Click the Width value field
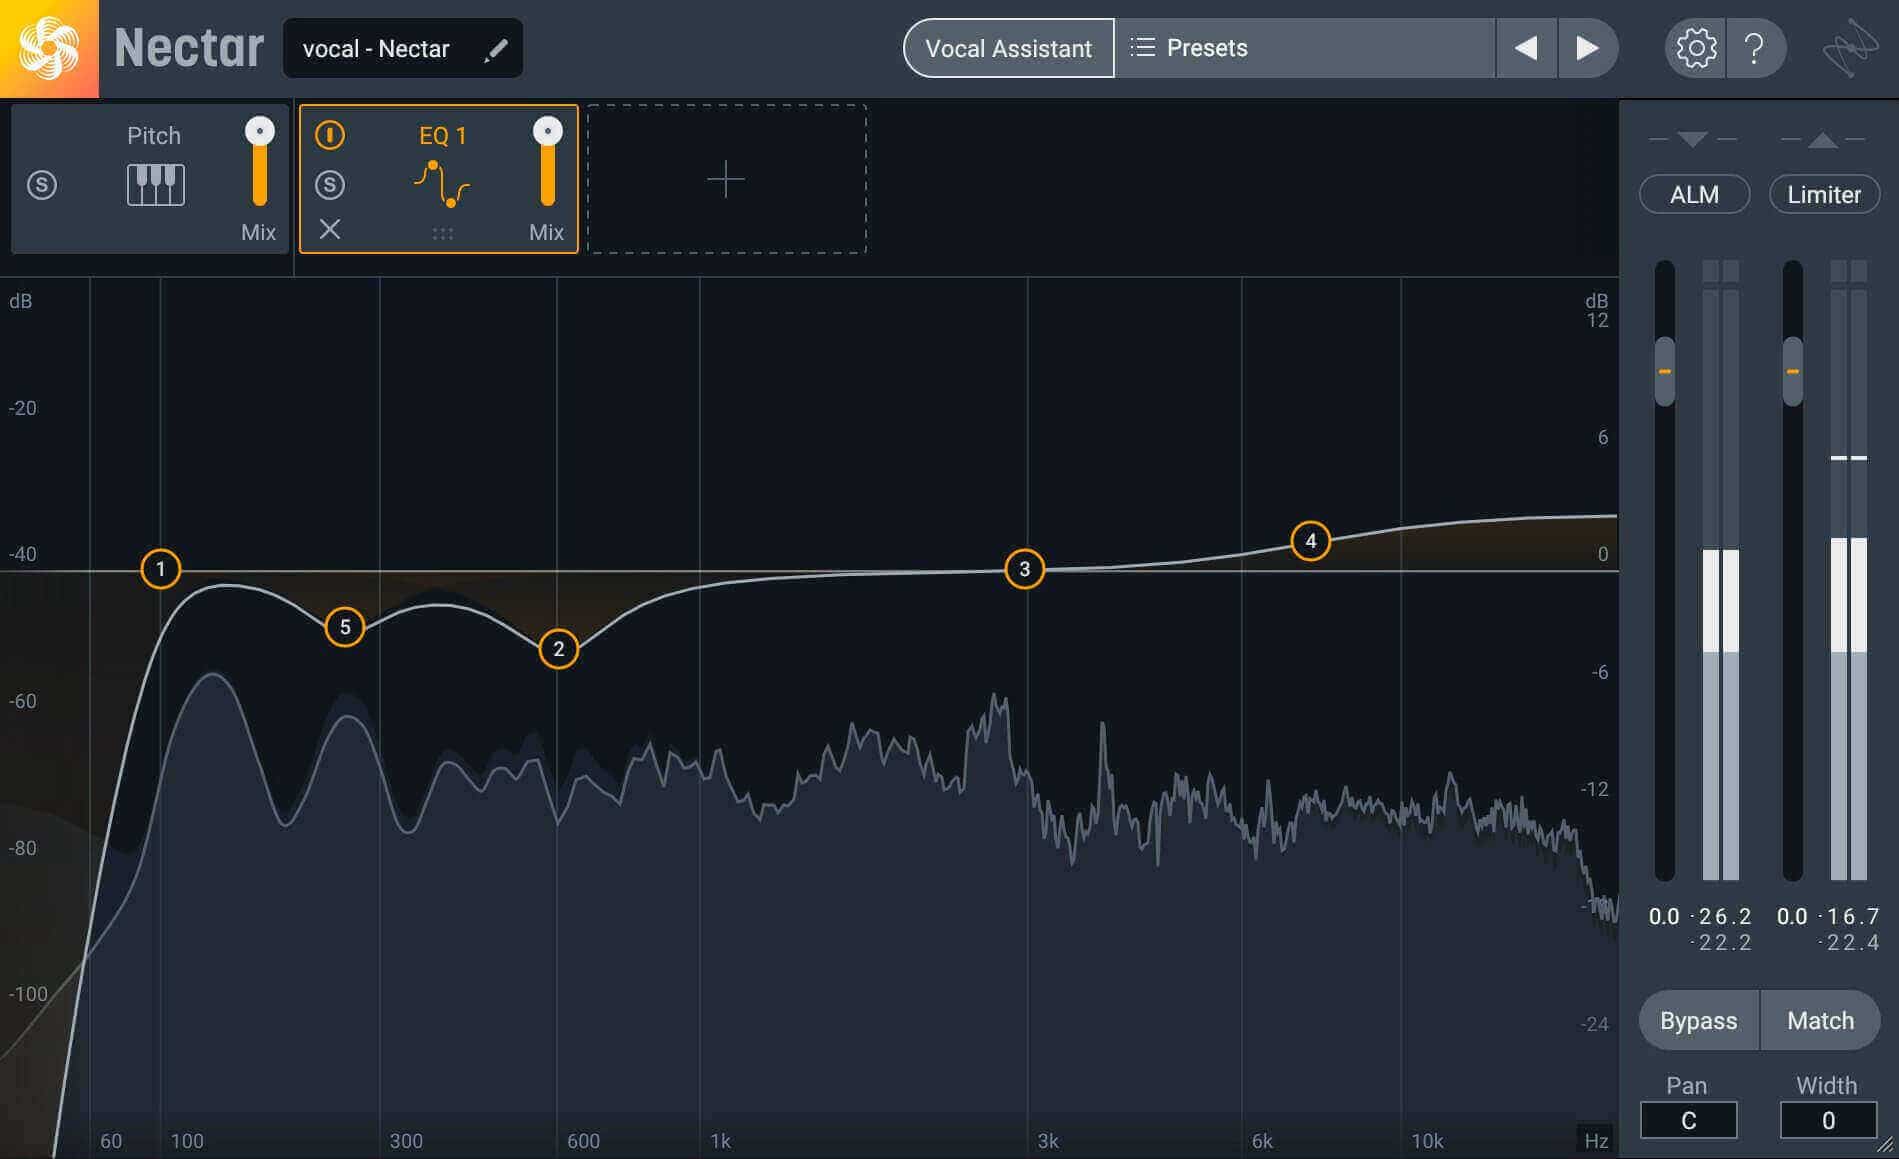 pyautogui.click(x=1827, y=1120)
